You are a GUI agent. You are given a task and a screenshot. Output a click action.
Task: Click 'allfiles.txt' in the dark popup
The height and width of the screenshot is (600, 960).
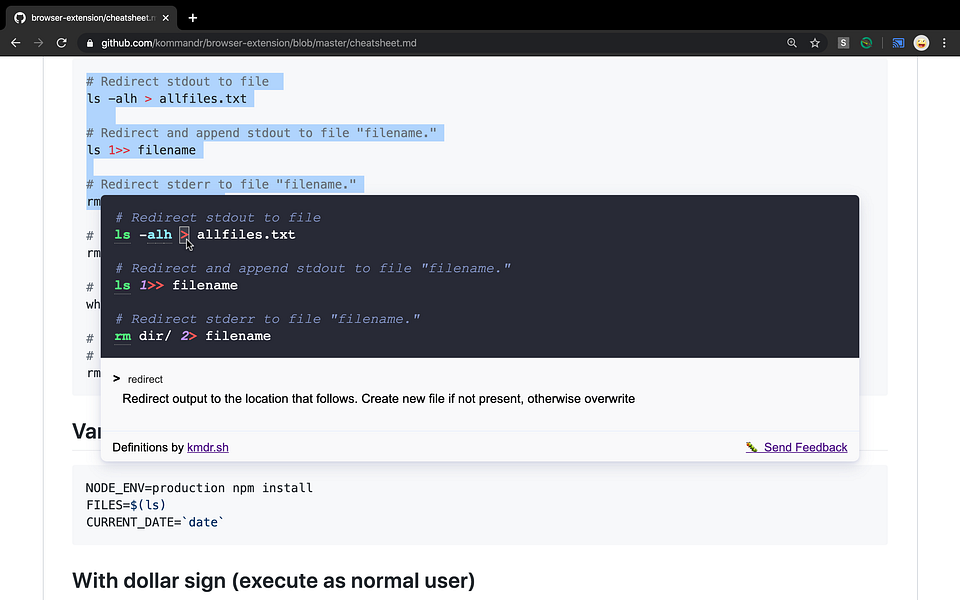tap(246, 234)
